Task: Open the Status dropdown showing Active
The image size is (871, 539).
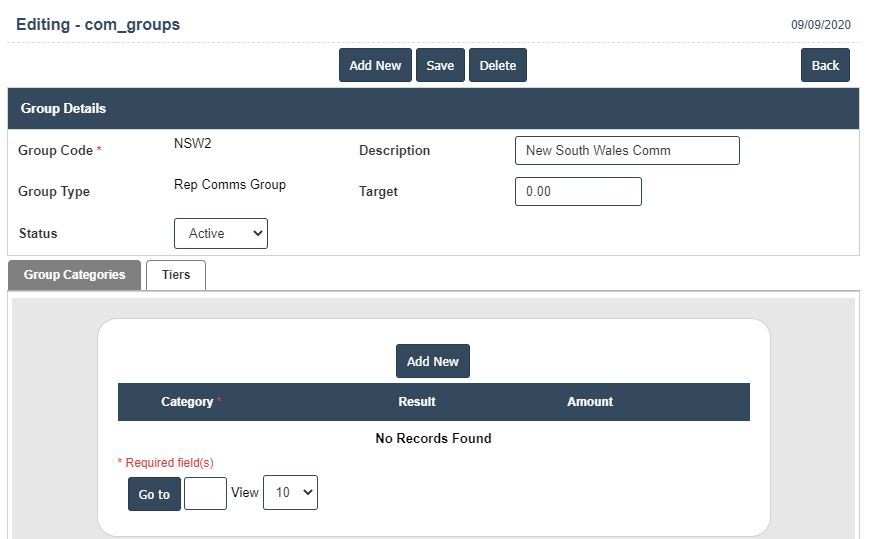Action: tap(221, 234)
